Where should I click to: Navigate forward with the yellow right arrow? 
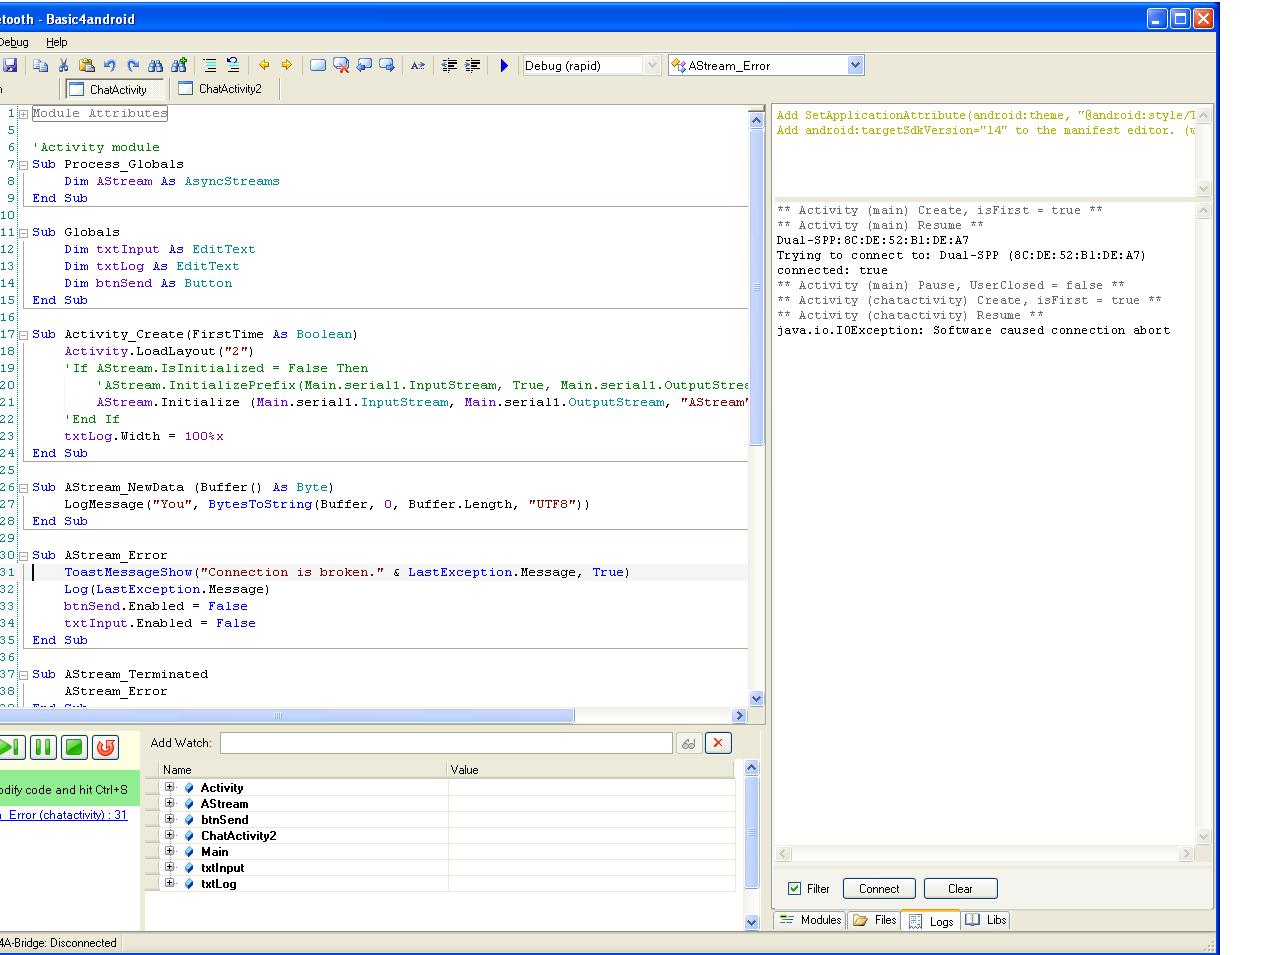click(x=286, y=65)
